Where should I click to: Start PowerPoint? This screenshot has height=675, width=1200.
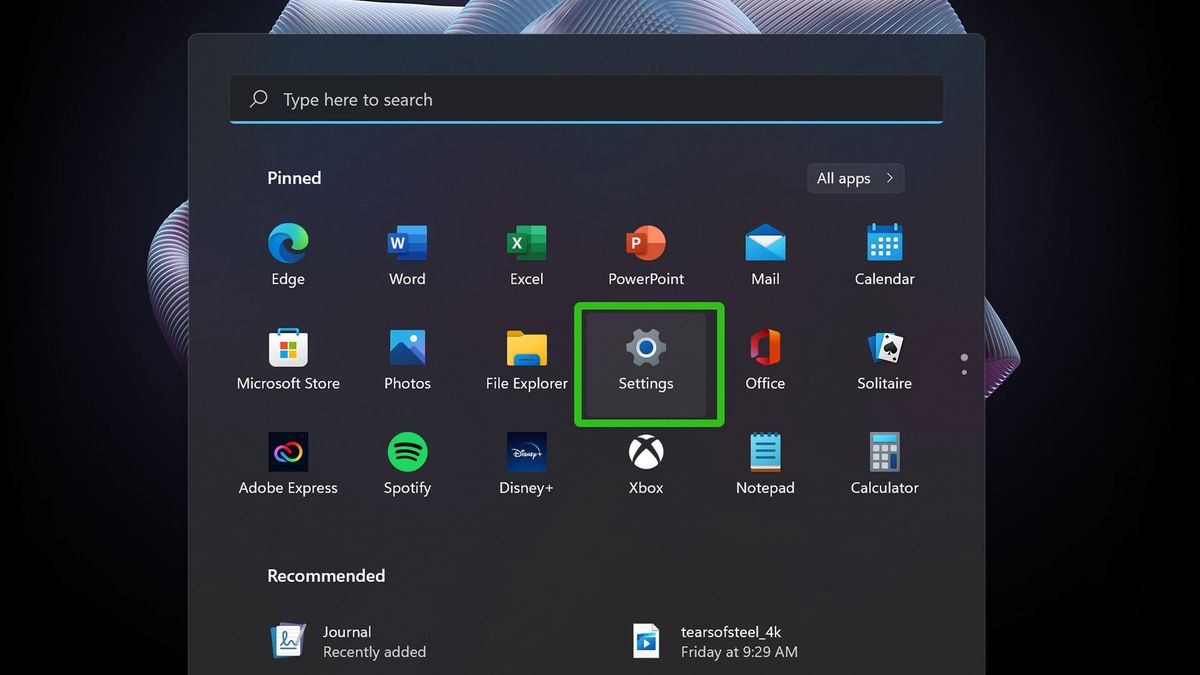click(x=645, y=243)
